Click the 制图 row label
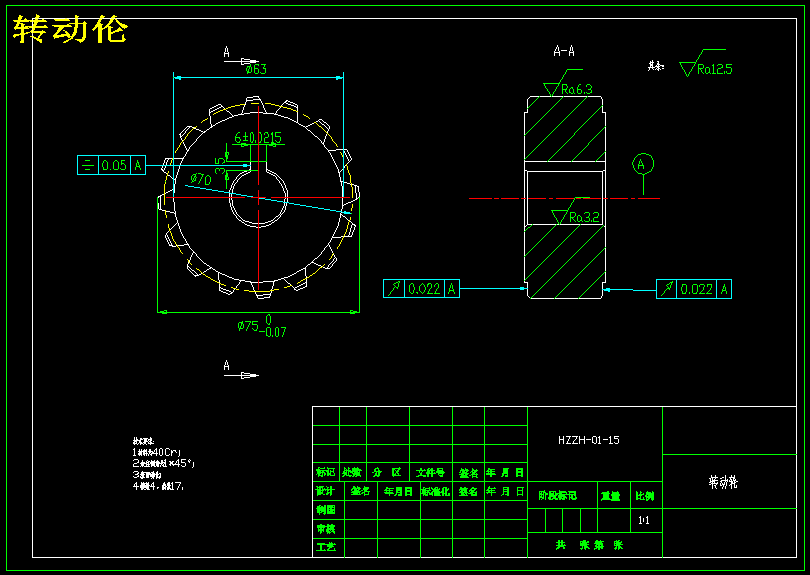The height and width of the screenshot is (575, 810). (326, 510)
